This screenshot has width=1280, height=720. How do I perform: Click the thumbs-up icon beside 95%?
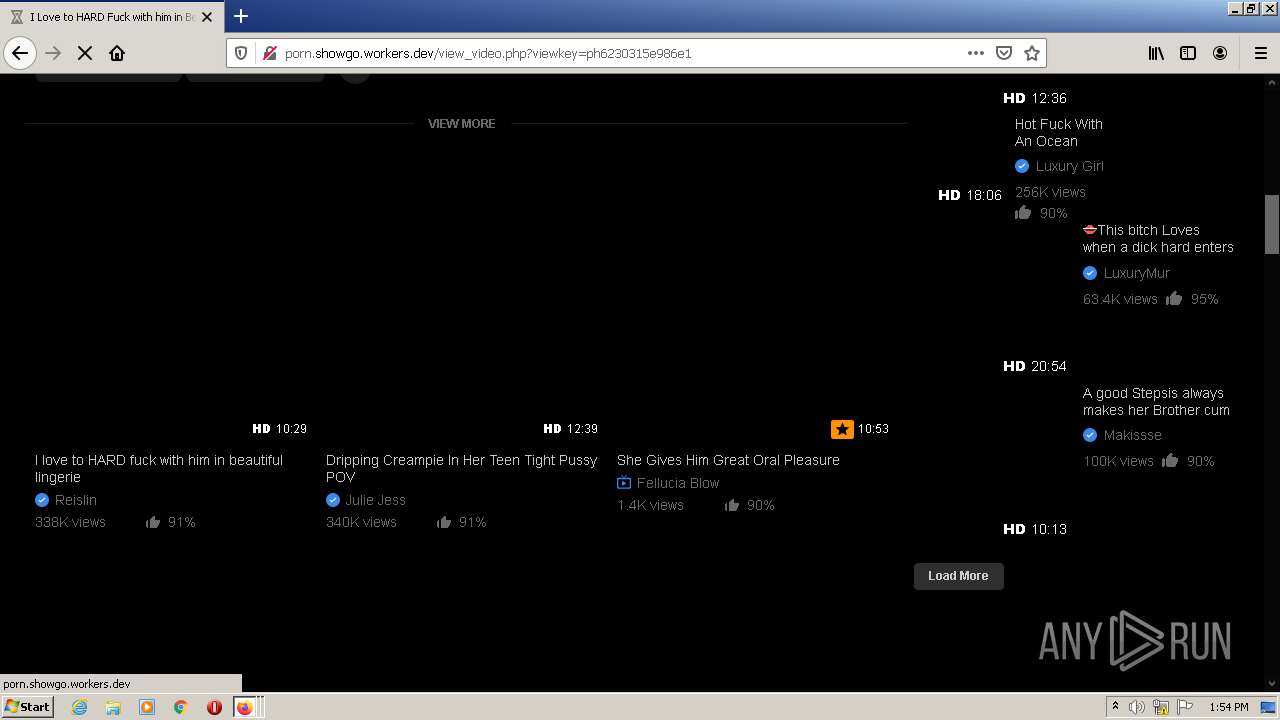[1174, 298]
